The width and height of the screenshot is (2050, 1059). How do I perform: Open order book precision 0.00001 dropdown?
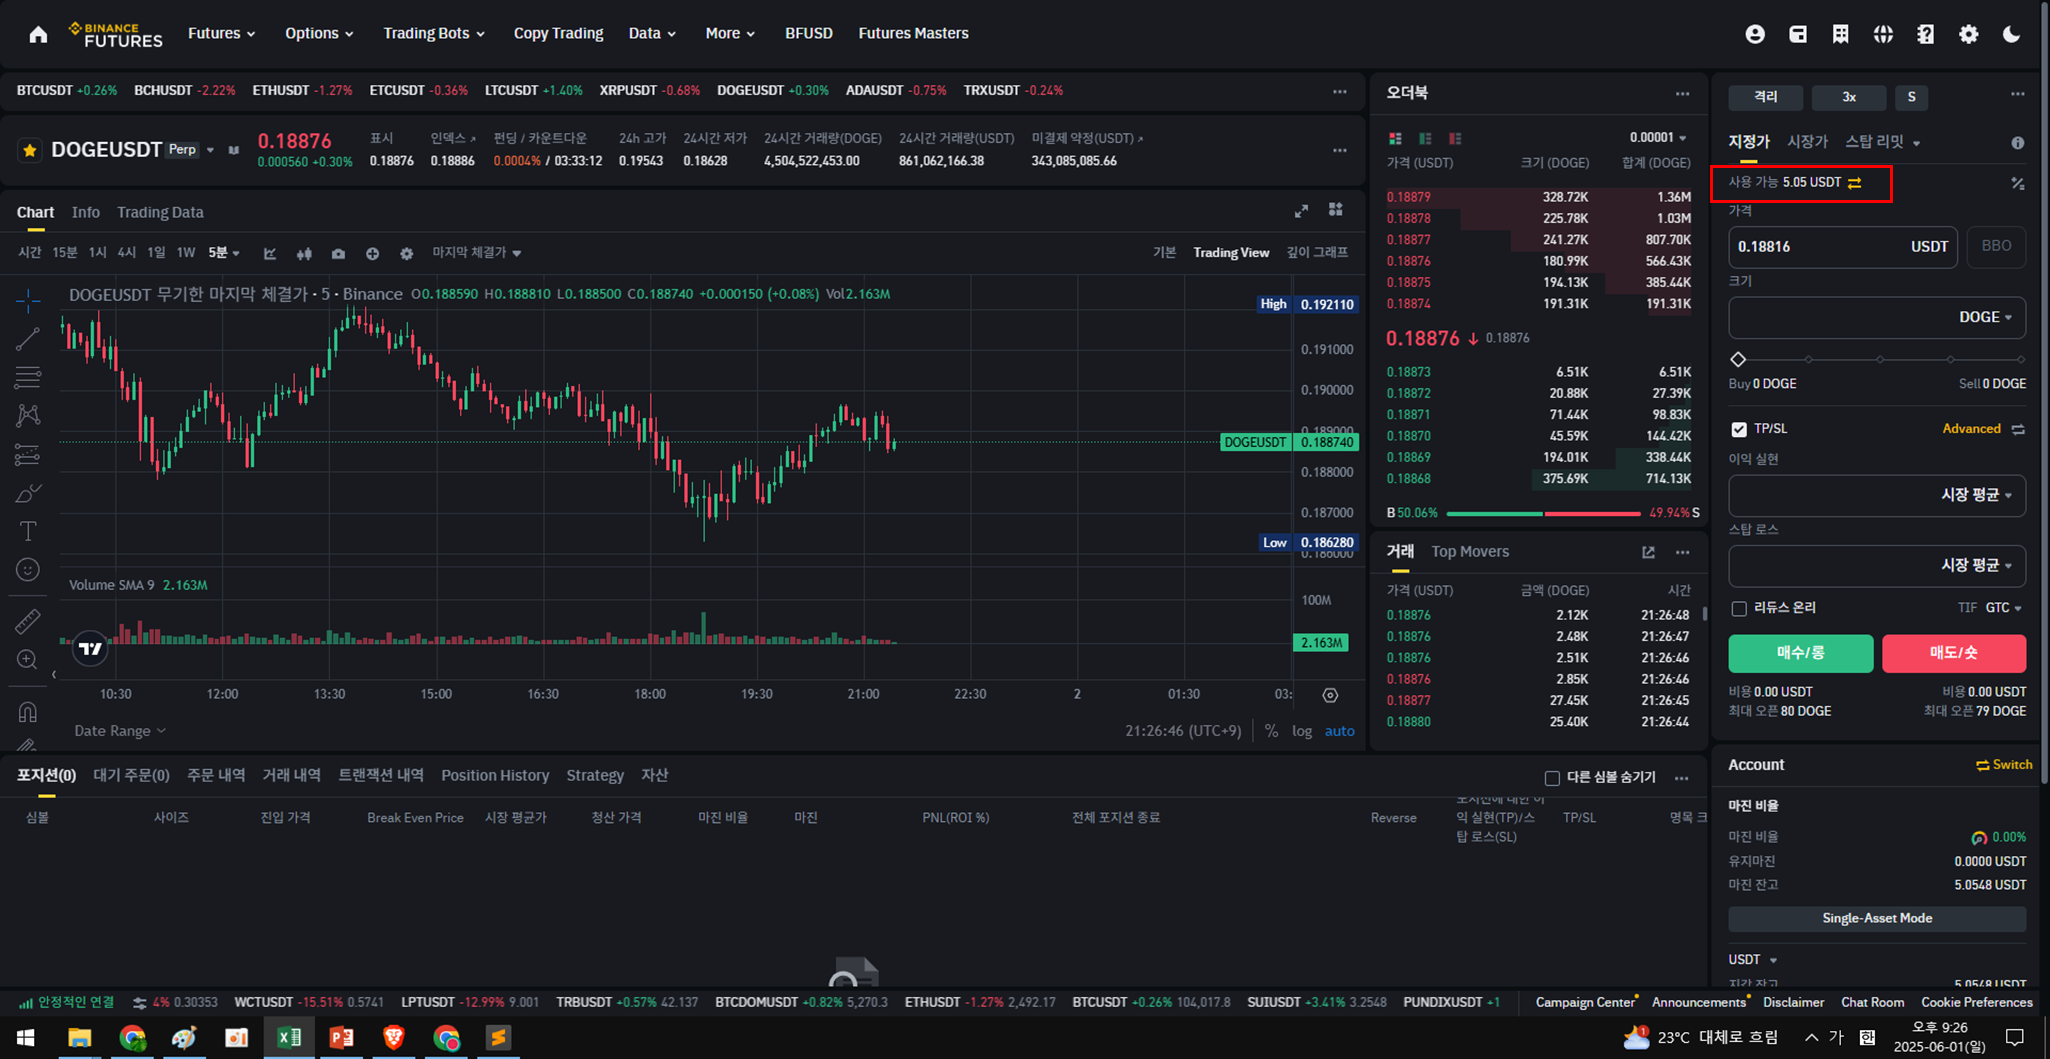point(1658,138)
